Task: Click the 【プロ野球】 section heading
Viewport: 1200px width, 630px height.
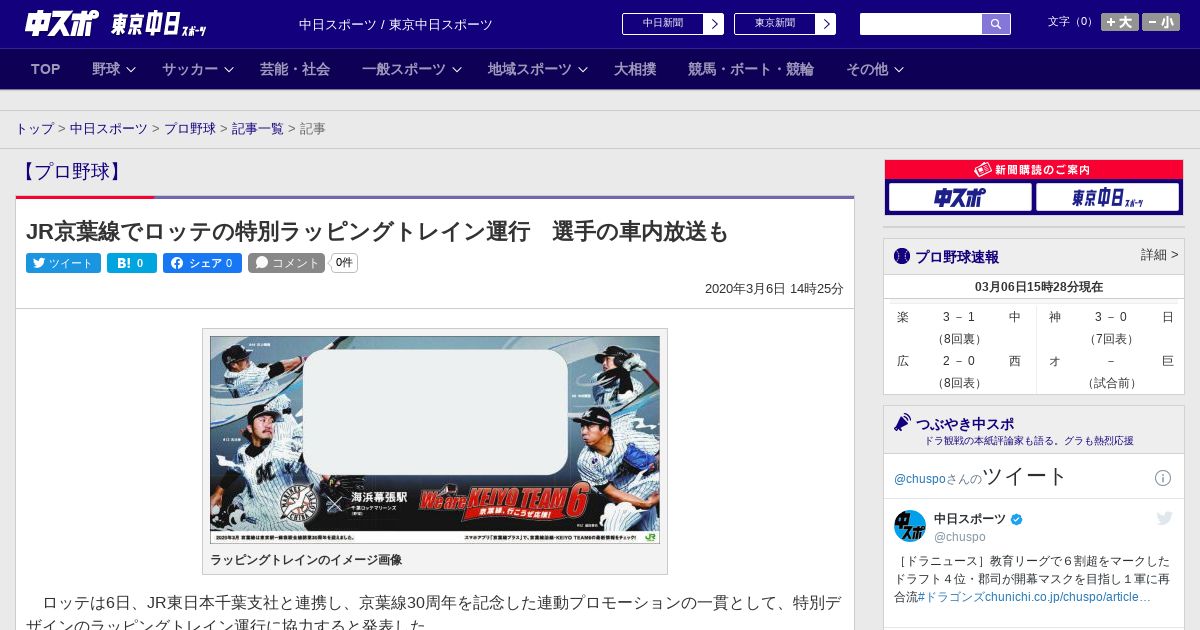Action: point(70,172)
